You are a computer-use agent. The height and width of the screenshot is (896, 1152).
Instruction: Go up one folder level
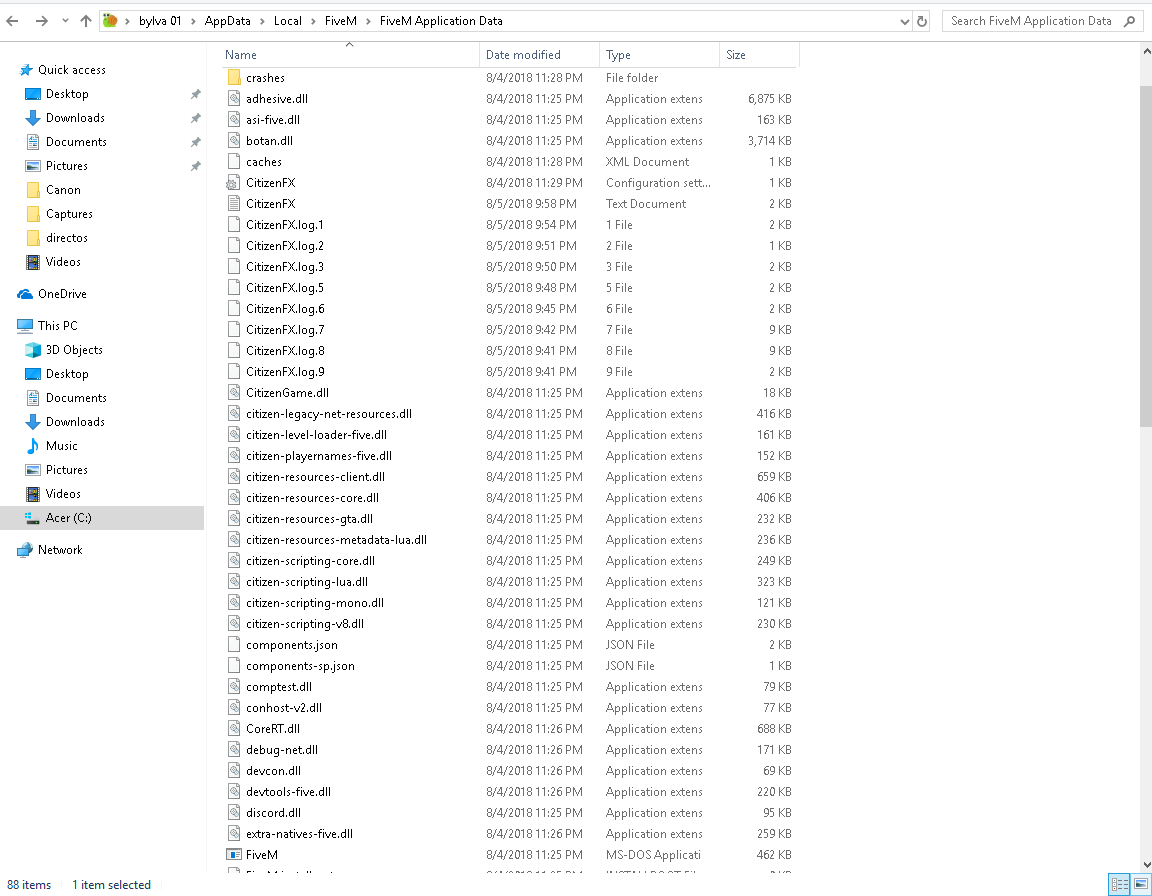86,21
